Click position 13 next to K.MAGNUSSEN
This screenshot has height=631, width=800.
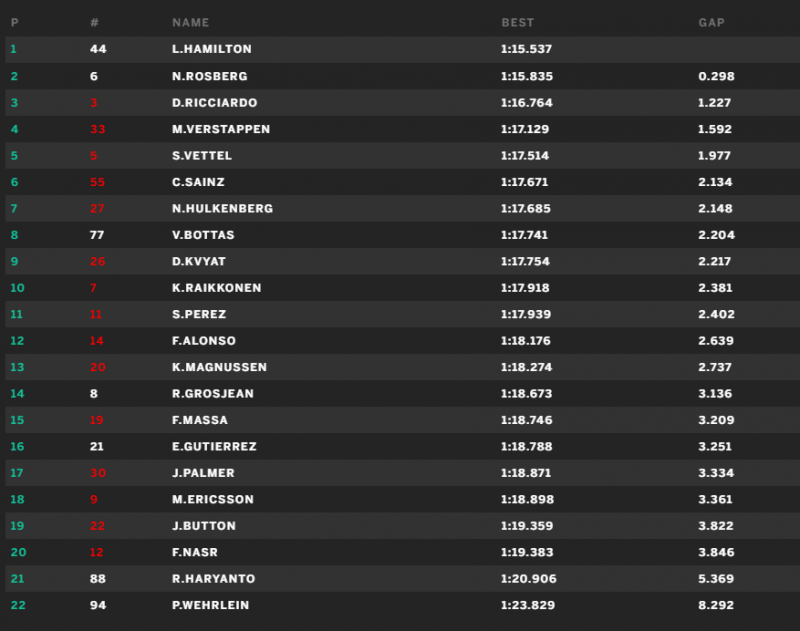click(x=17, y=367)
